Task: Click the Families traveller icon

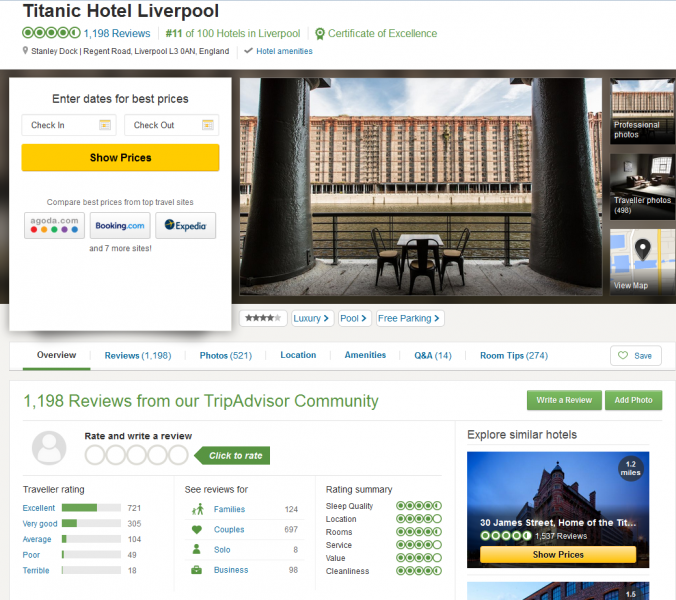Action: [x=197, y=509]
